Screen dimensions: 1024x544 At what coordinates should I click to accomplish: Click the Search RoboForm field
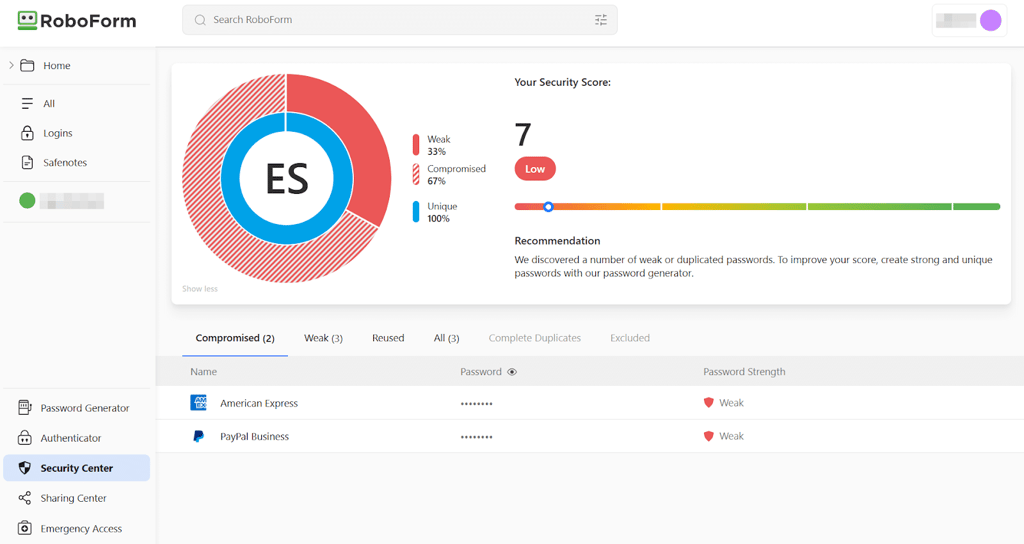pyautogui.click(x=400, y=20)
